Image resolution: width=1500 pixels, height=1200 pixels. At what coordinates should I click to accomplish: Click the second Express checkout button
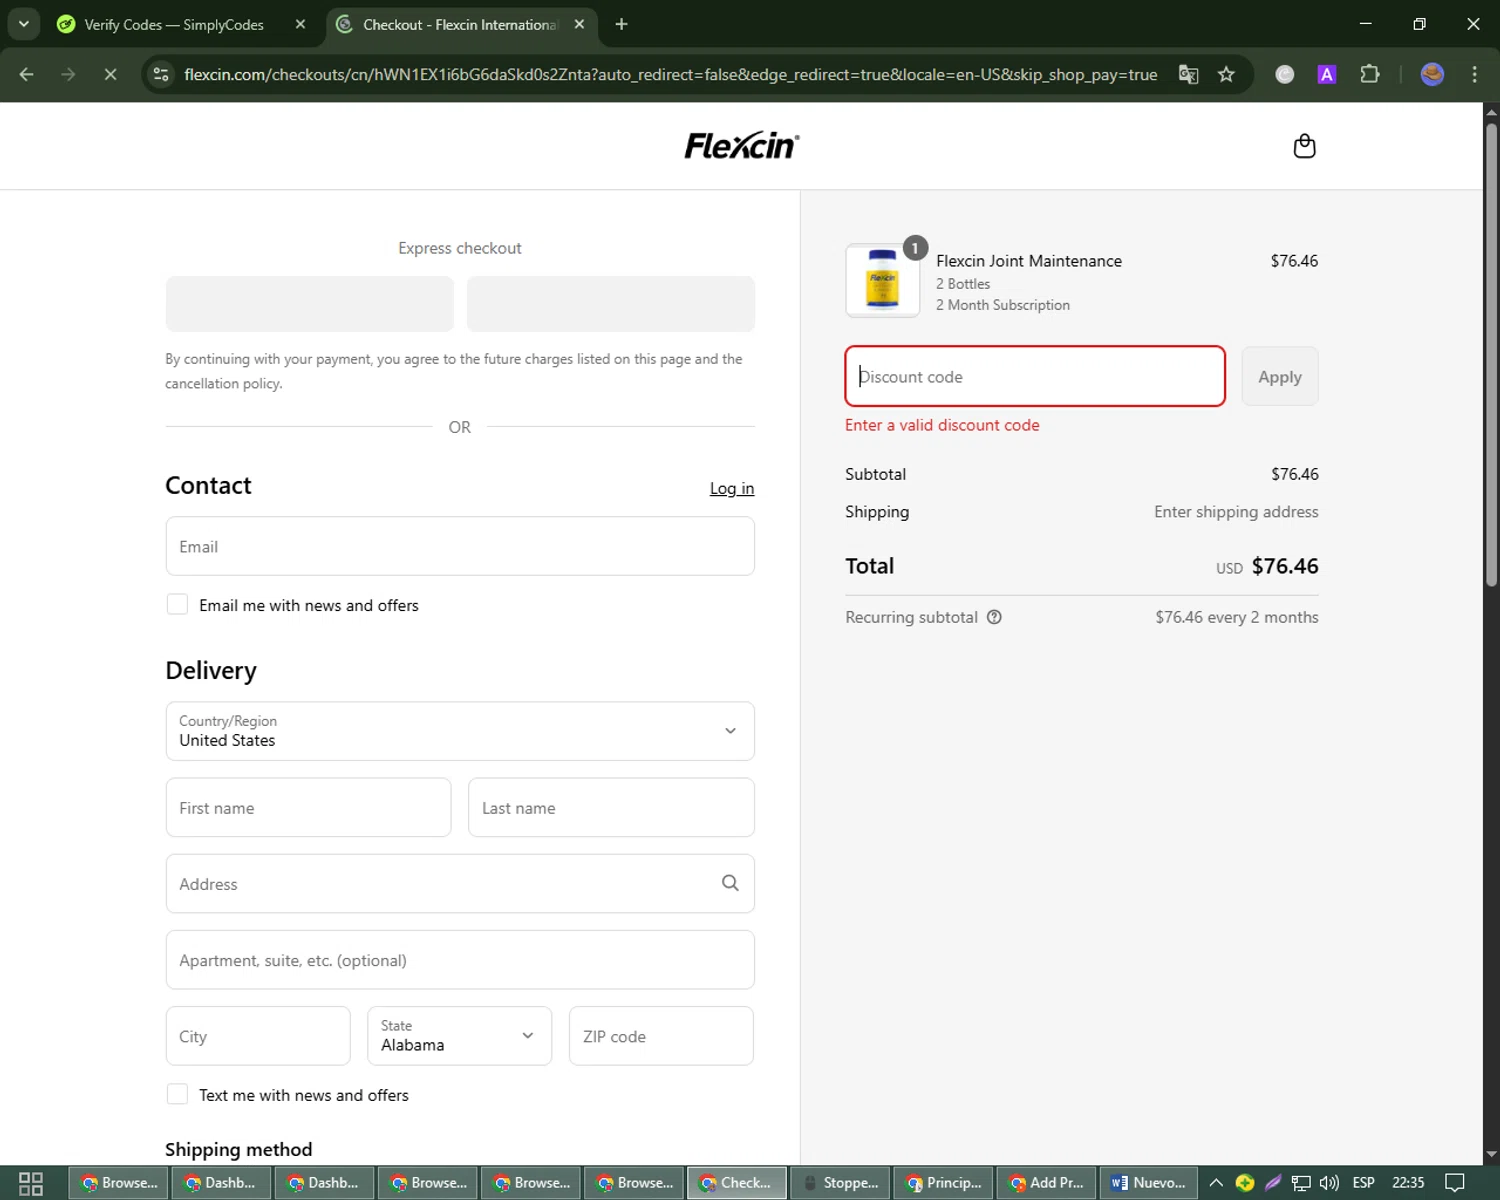pos(611,304)
